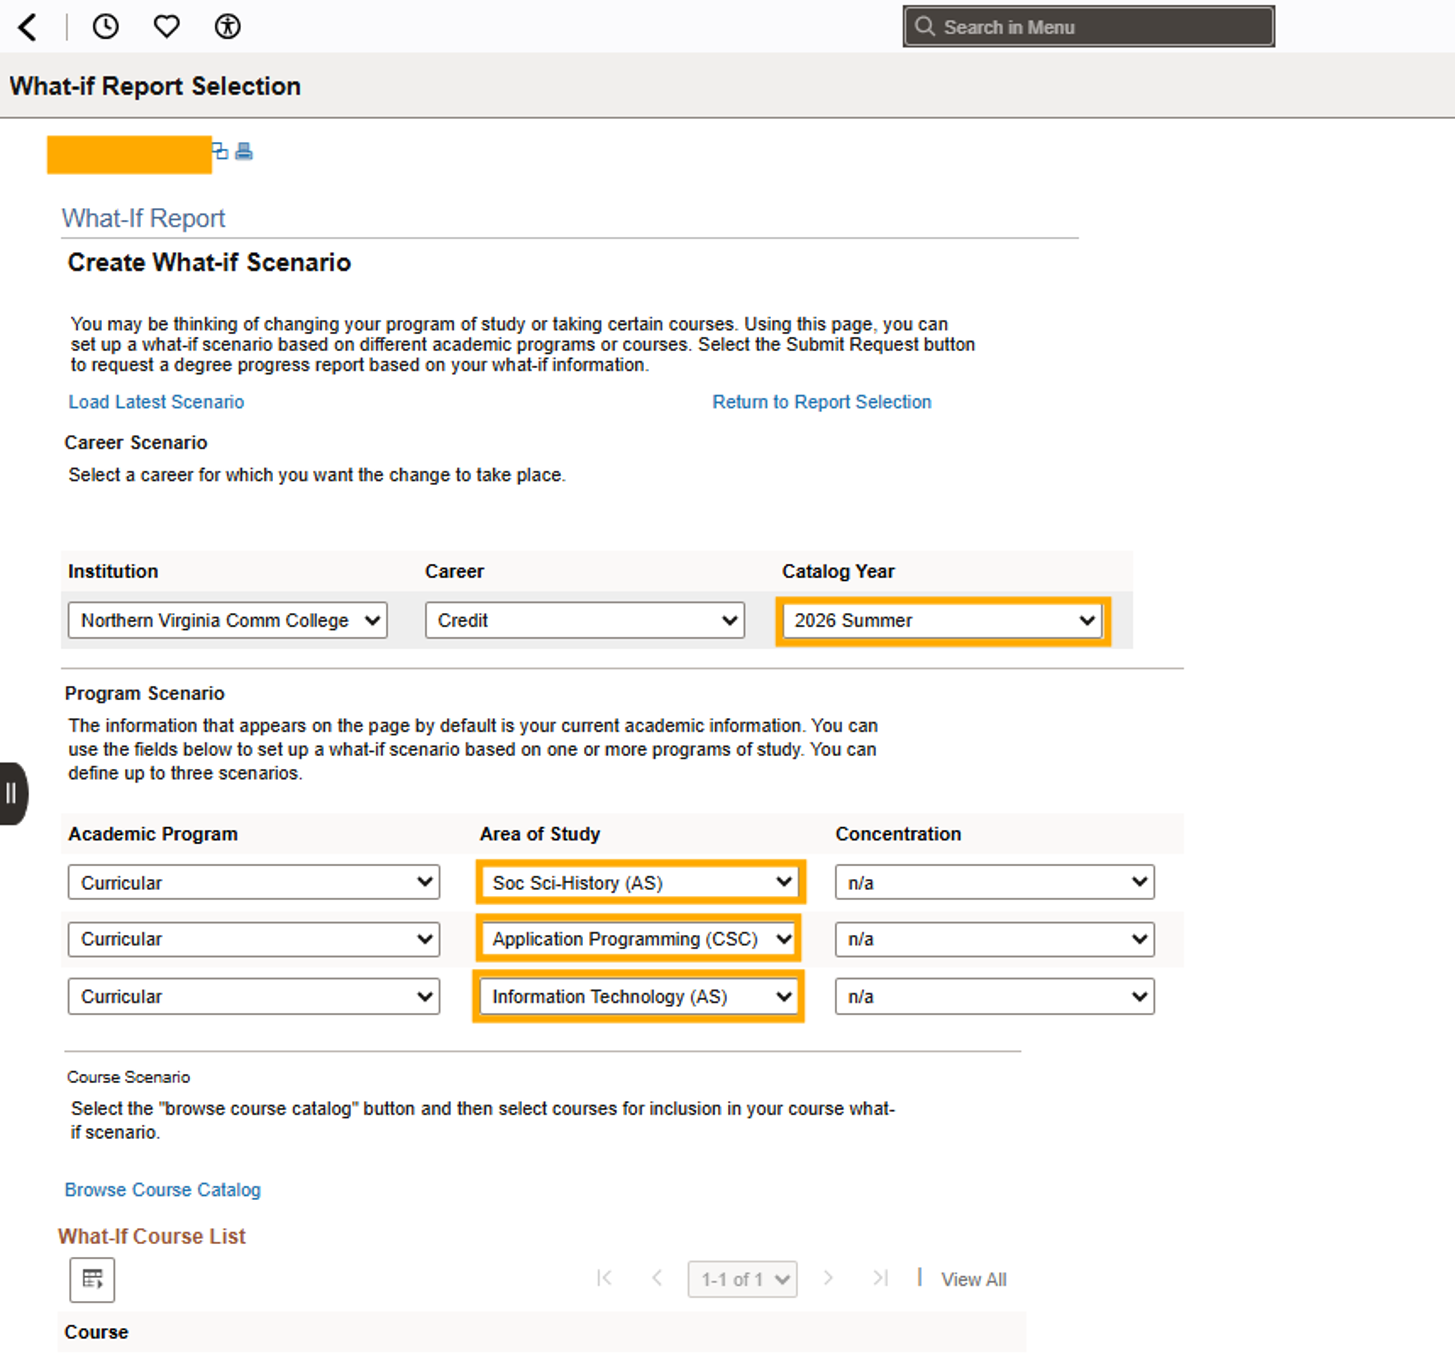Click the Career column label

454,571
